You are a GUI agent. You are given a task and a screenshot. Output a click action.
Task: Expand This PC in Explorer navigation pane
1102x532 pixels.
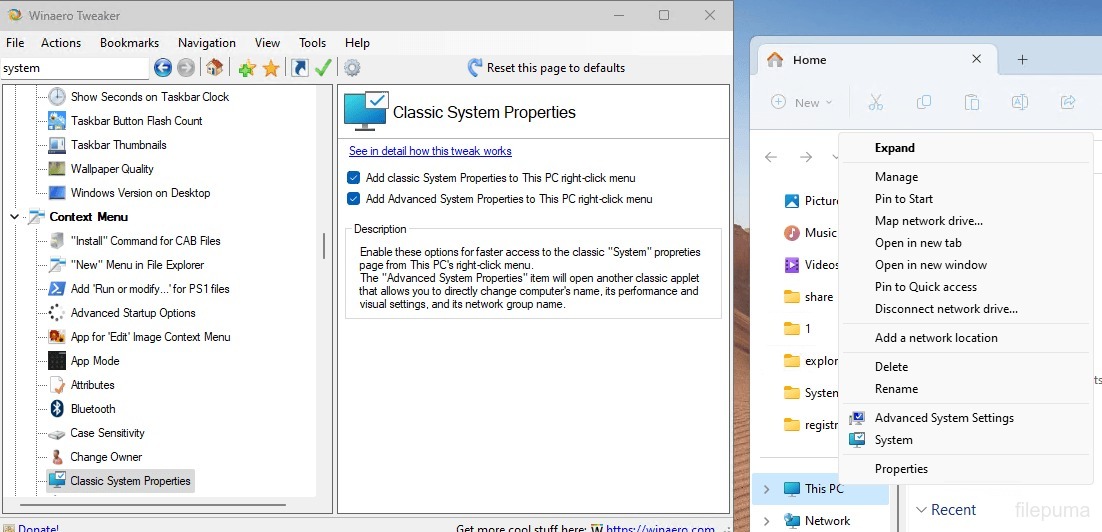click(x=767, y=489)
